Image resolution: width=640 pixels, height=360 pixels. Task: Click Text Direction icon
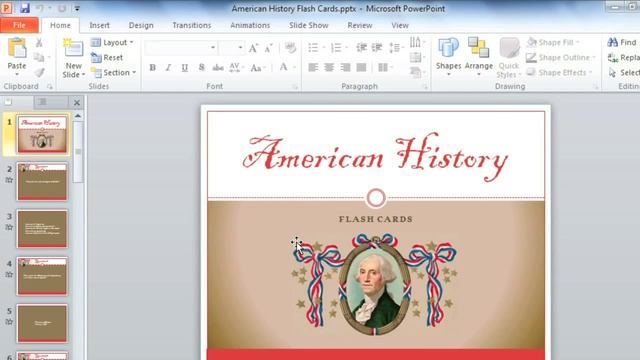(x=416, y=42)
